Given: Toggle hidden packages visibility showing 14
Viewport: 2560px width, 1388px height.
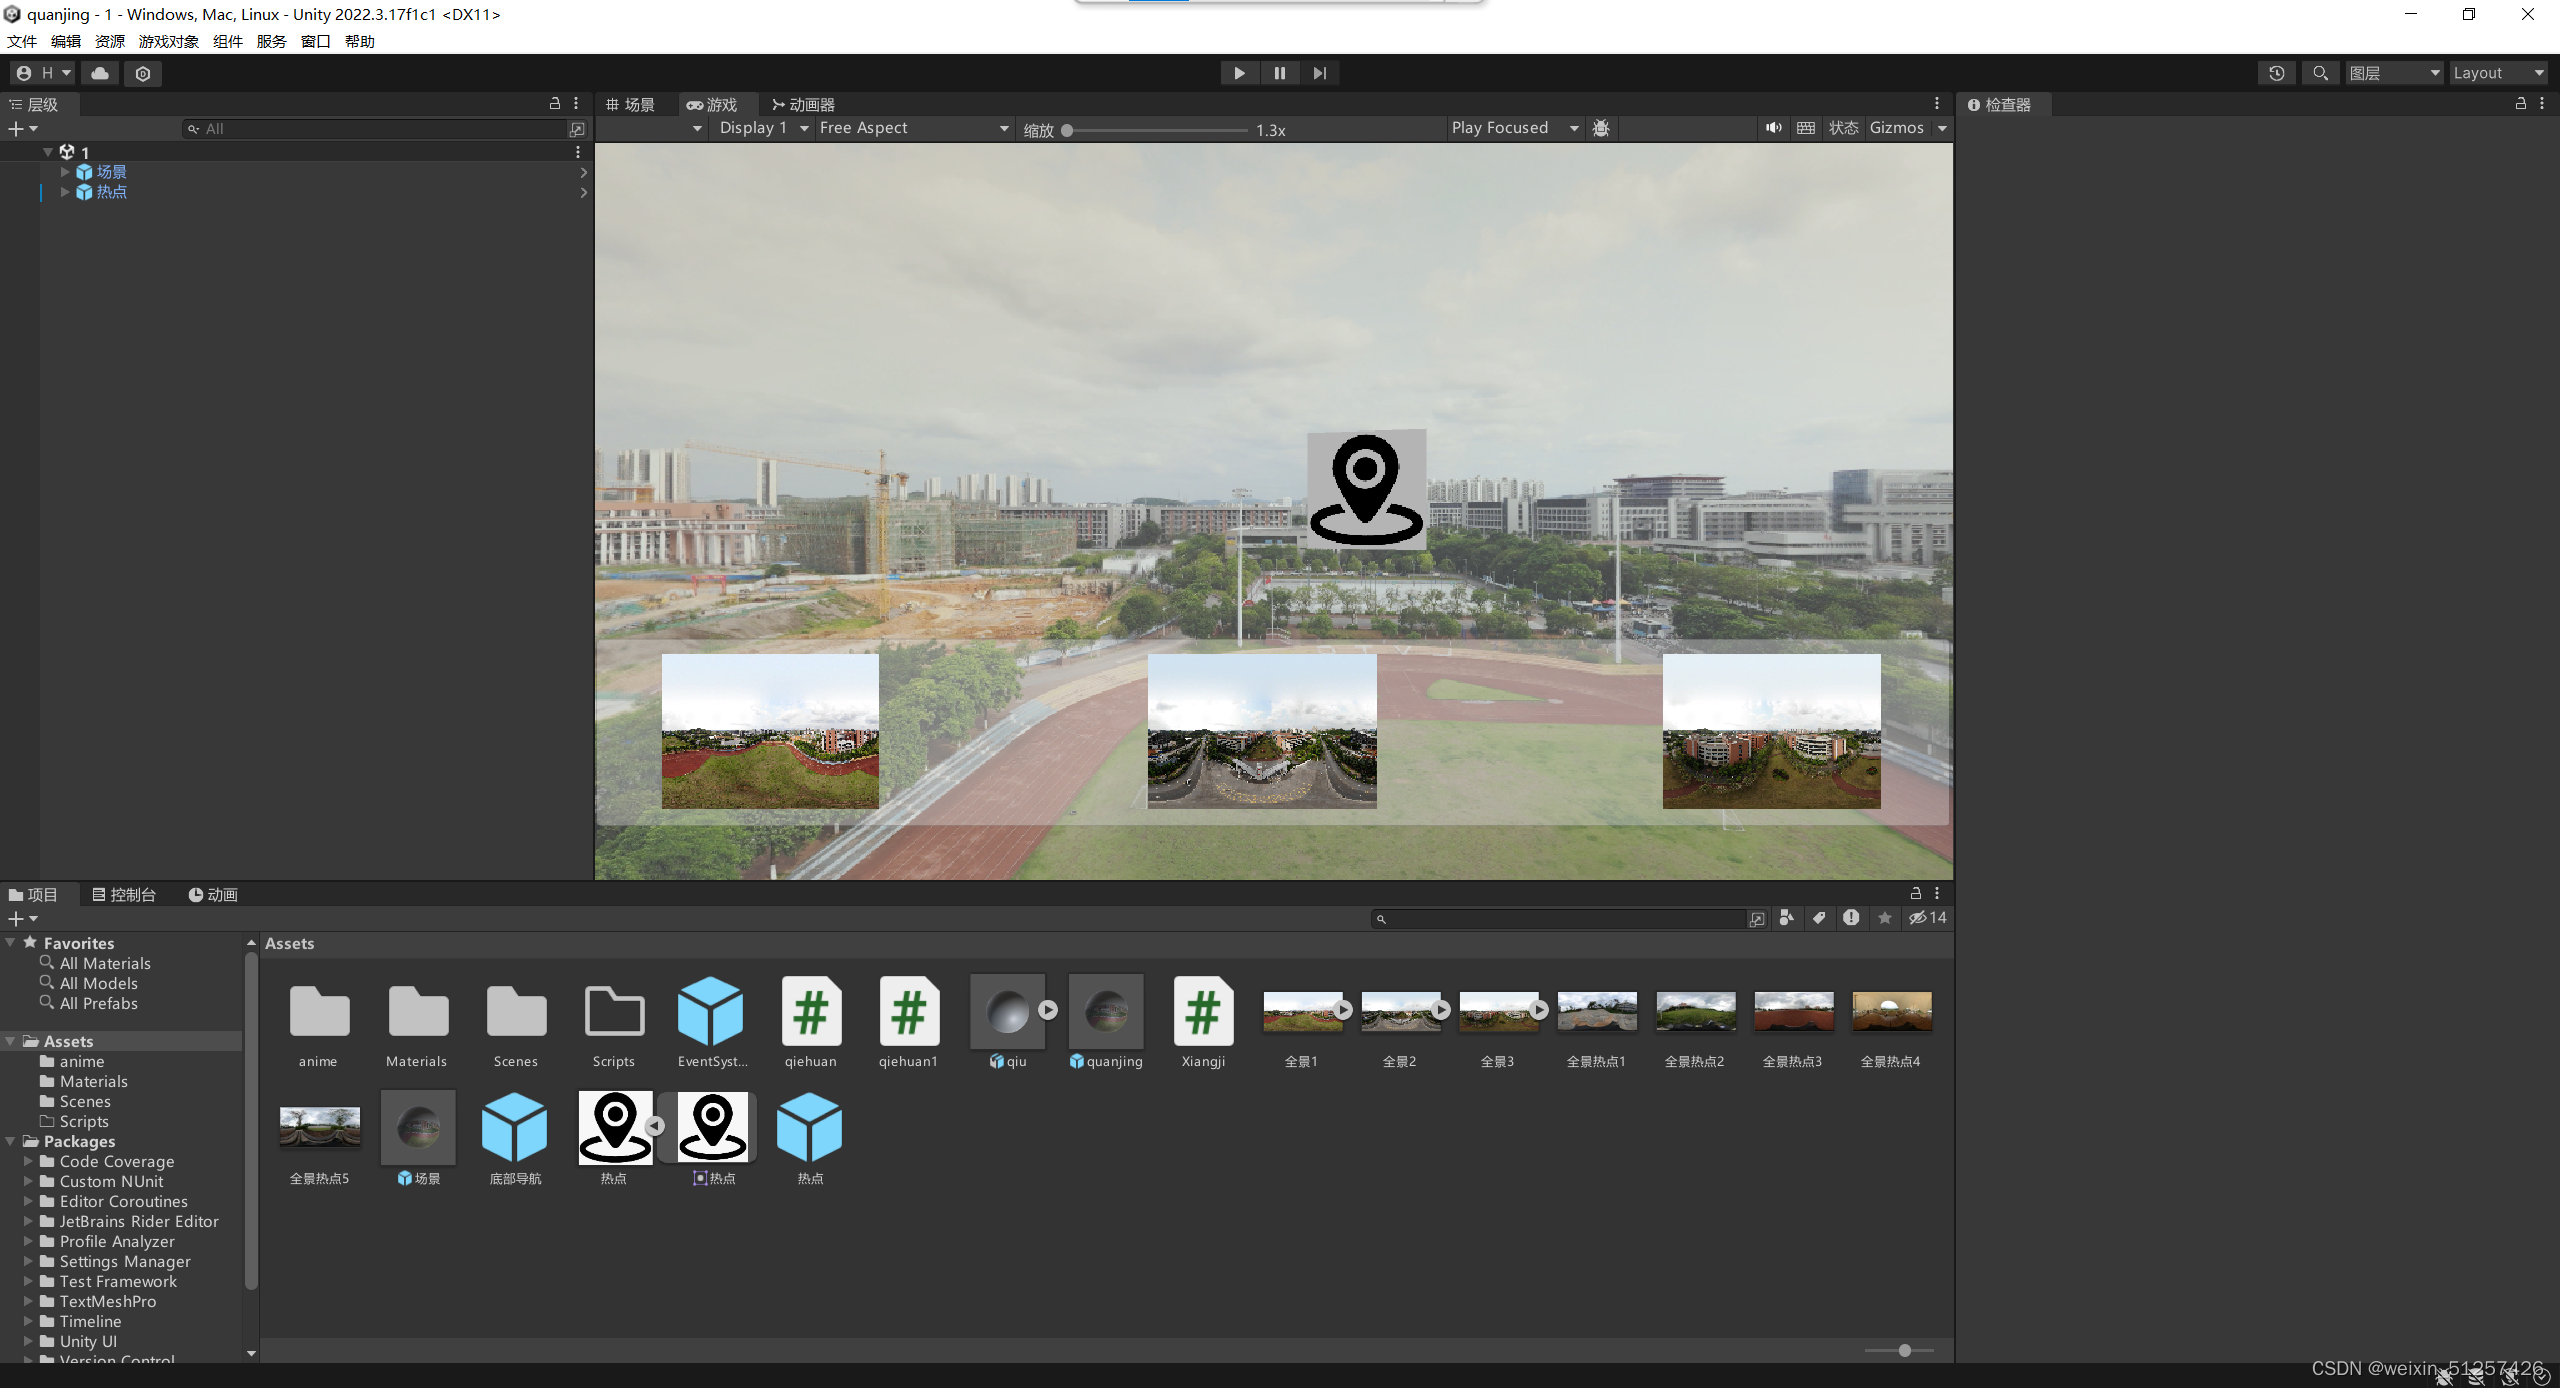Looking at the screenshot, I should pos(1927,918).
